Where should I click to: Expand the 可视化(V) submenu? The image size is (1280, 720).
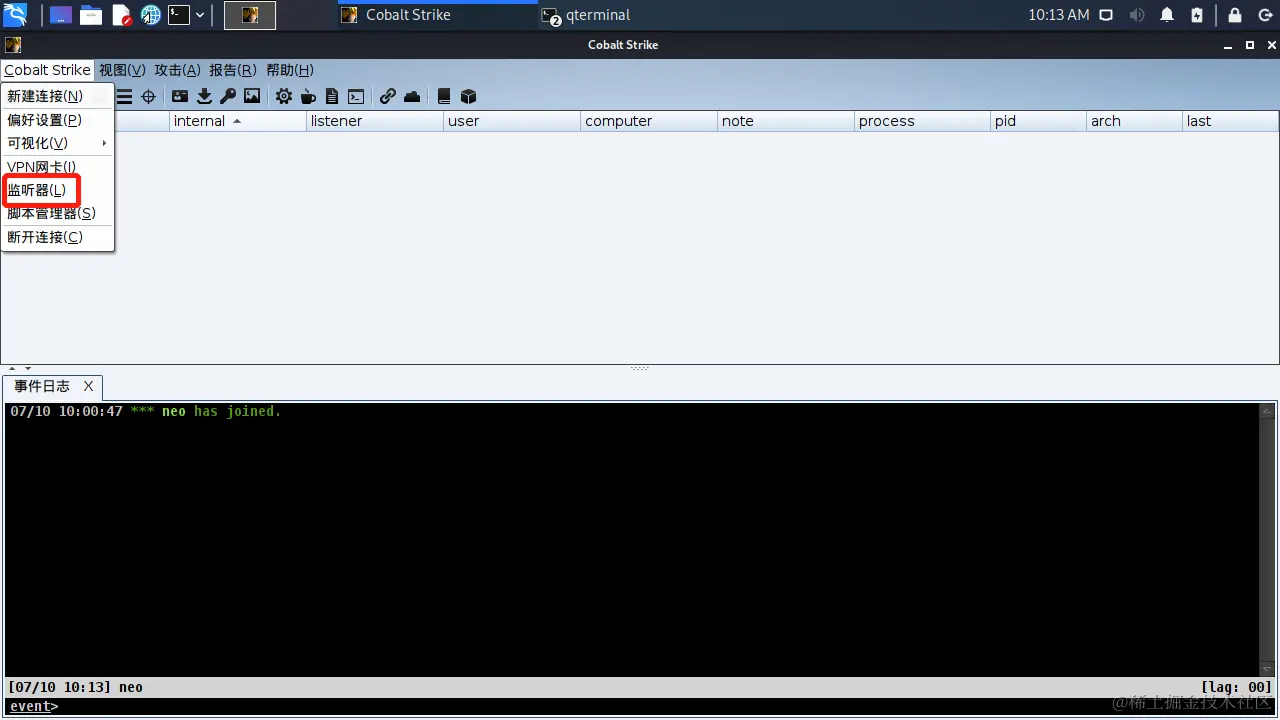pos(58,143)
